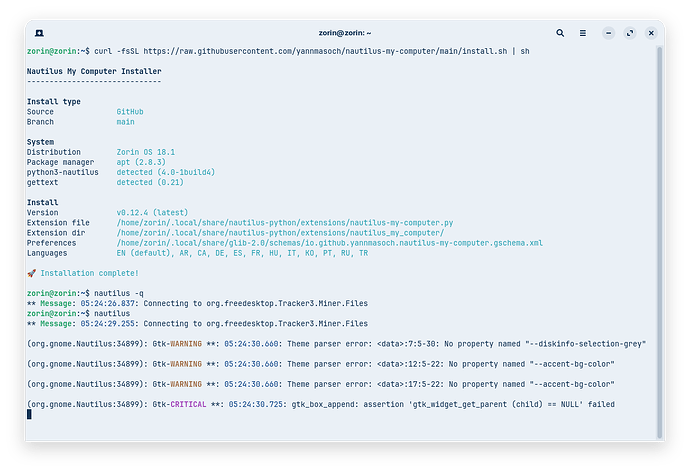Click the warning with <data>:17:5-22
The height and width of the screenshot is (472, 690).
321,384
